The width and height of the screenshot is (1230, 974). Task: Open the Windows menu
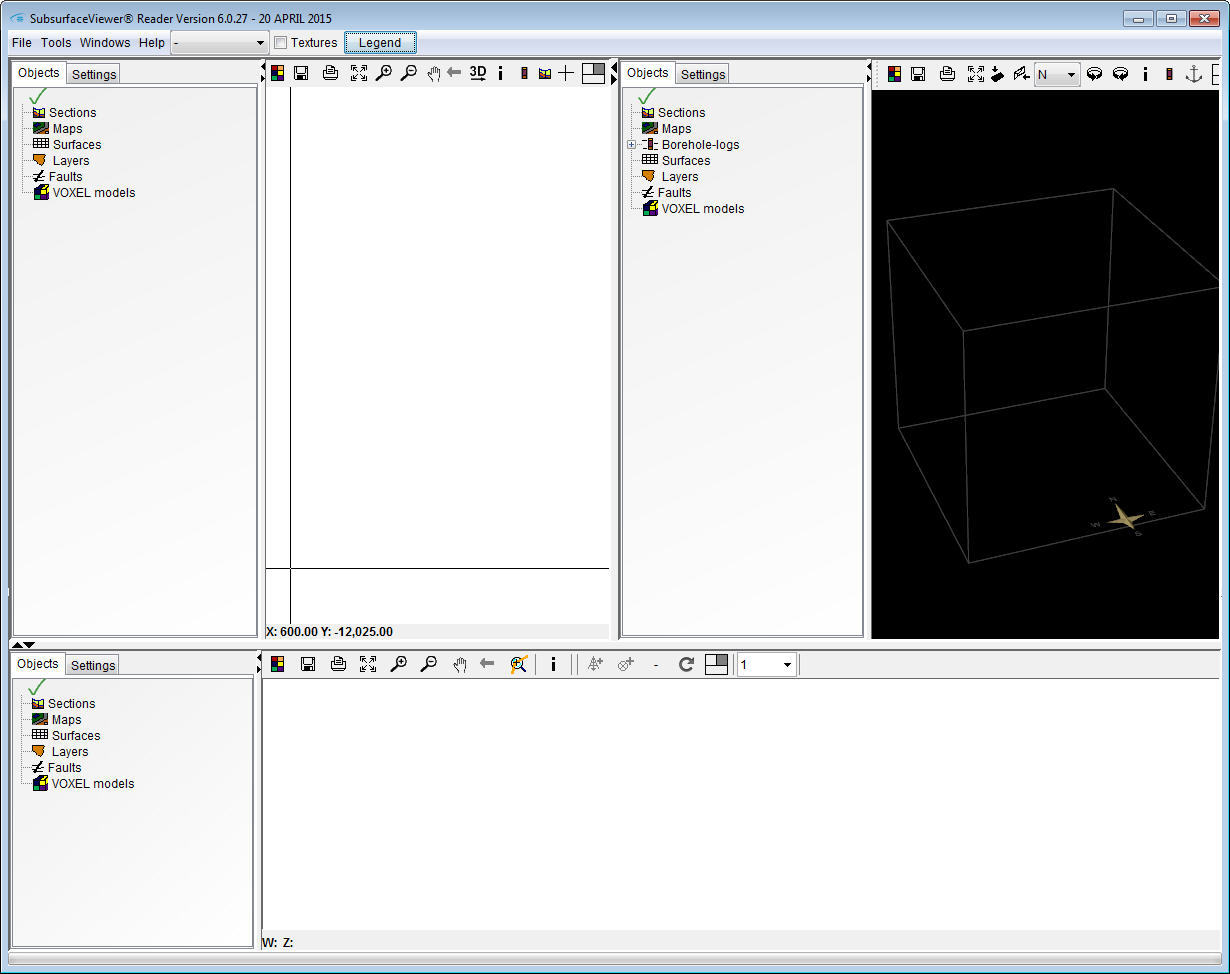(105, 43)
